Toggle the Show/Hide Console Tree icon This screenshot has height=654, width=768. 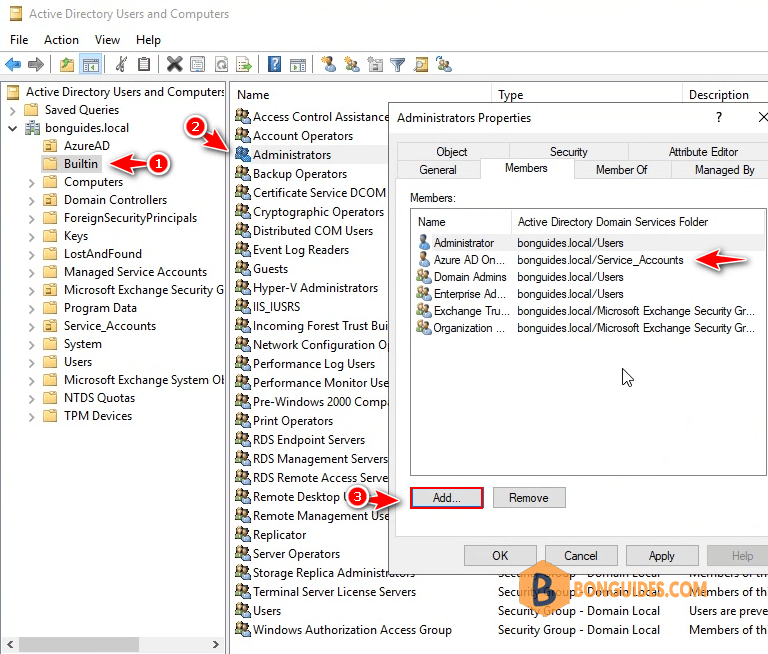[x=91, y=64]
